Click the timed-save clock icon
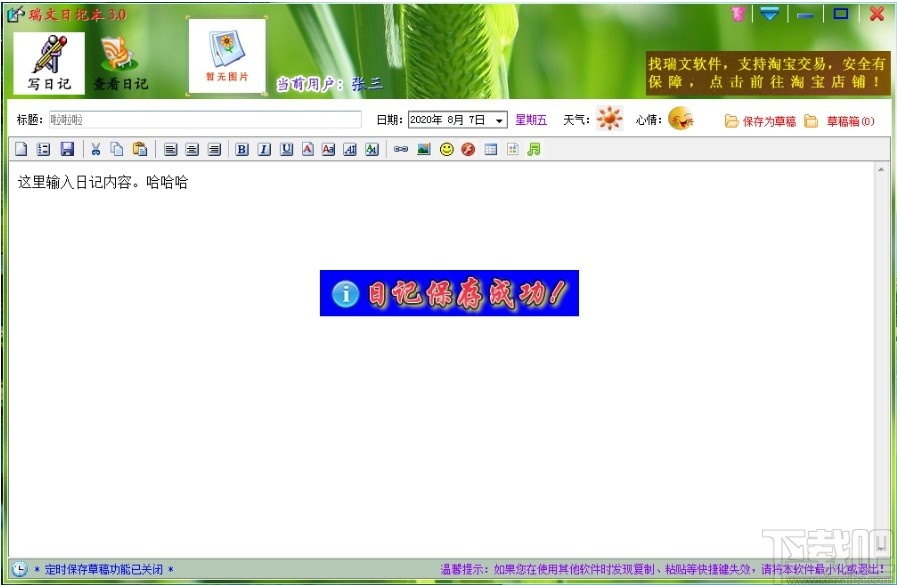The height and width of the screenshot is (585, 897). tap(19, 569)
